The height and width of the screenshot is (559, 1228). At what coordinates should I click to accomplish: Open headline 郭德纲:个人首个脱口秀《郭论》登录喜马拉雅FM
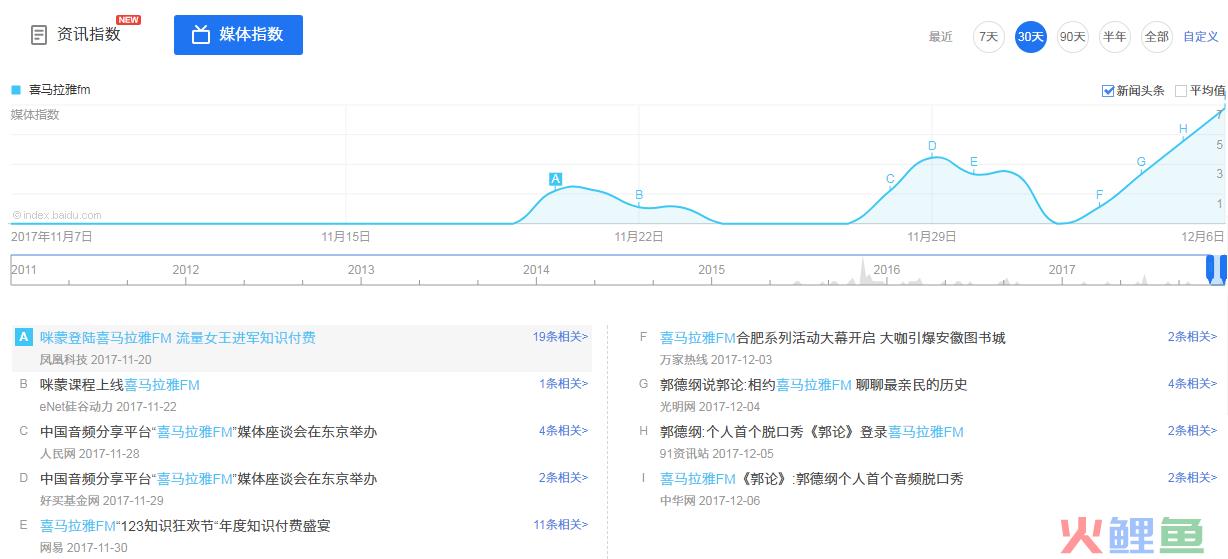(x=812, y=432)
